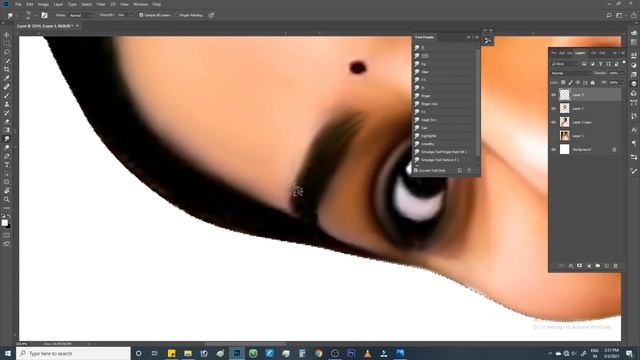Open the Image menu
This screenshot has width=640, height=360.
pyautogui.click(x=43, y=4)
